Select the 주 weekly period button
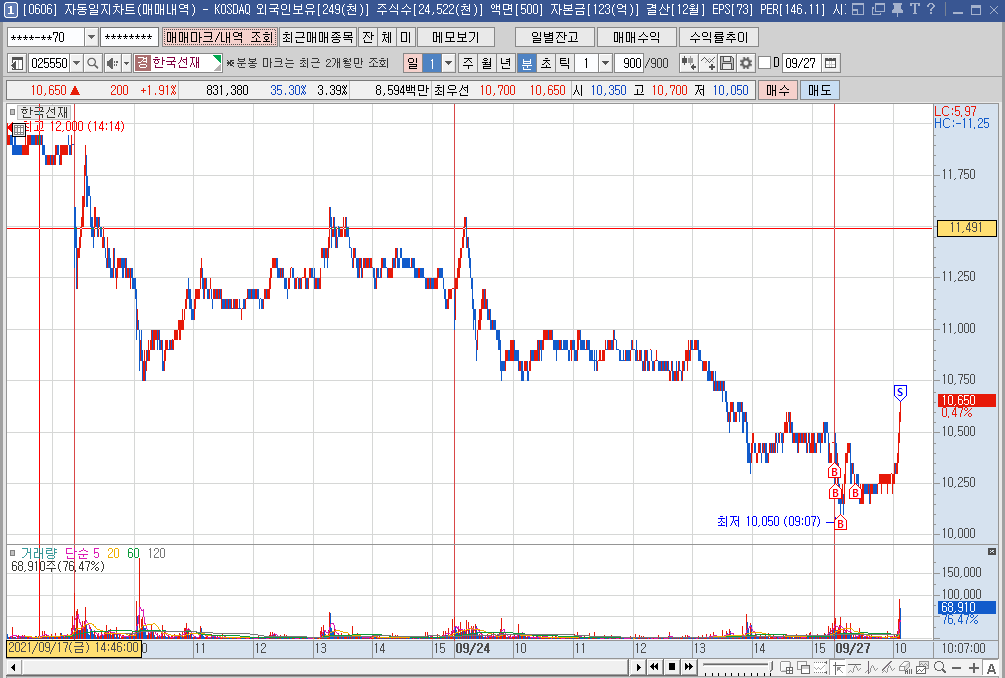Screen dimensions: 1005x678 (x=468, y=63)
